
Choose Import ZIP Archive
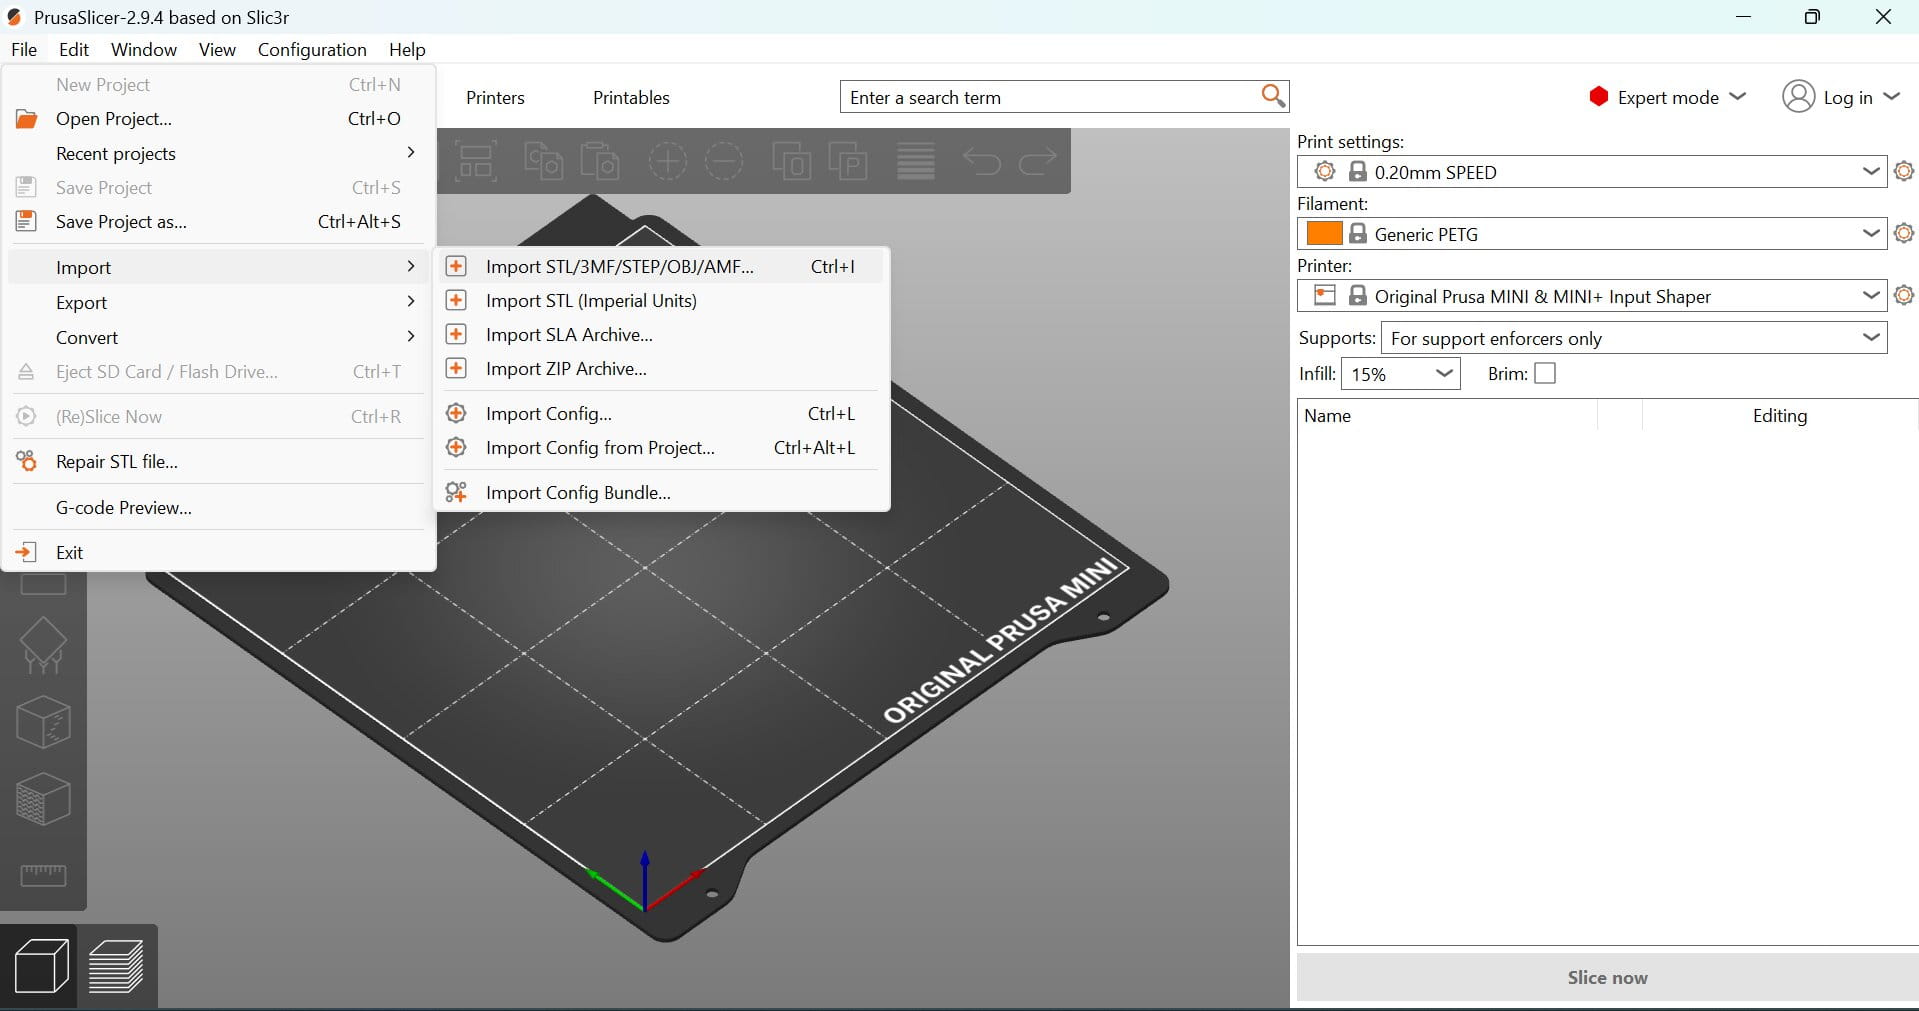(x=662, y=368)
